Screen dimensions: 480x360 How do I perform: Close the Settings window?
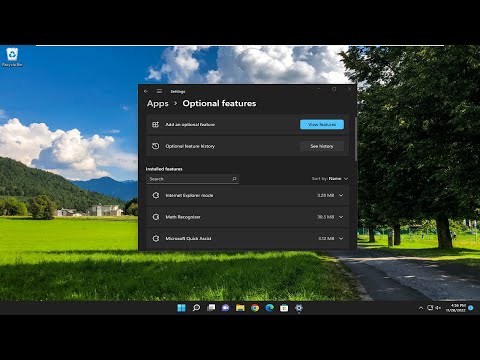coord(349,89)
